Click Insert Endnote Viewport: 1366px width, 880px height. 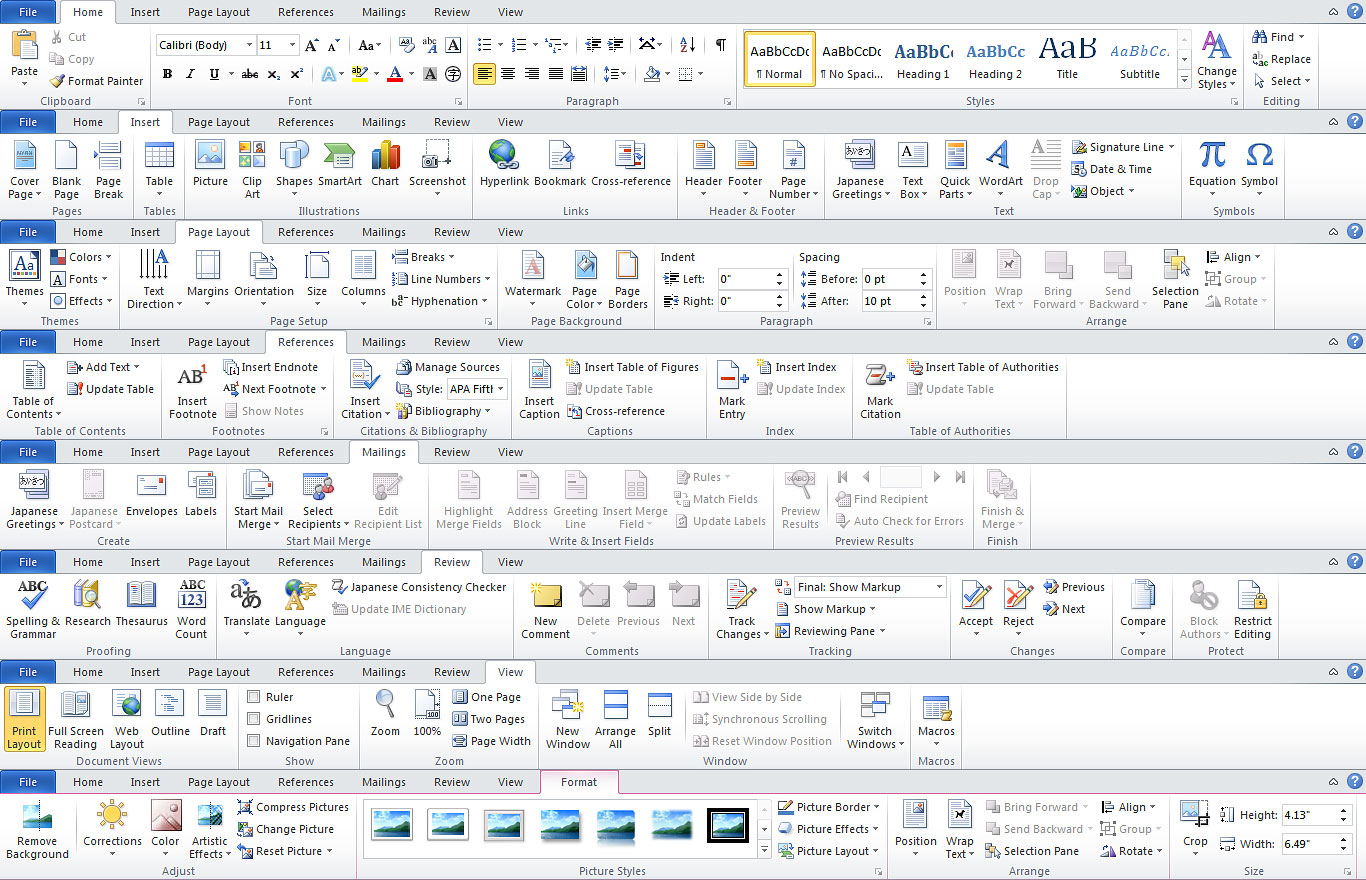coord(270,367)
